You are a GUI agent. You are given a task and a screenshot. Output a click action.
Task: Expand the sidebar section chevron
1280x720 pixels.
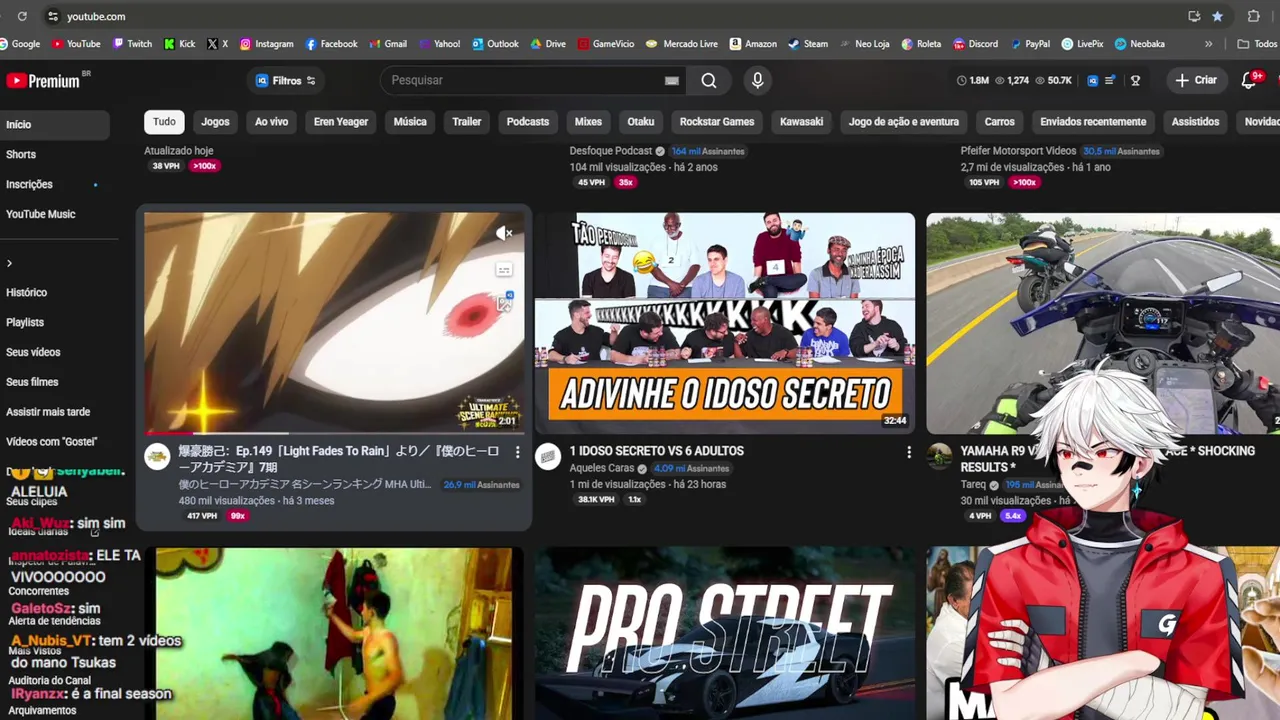pos(9,263)
